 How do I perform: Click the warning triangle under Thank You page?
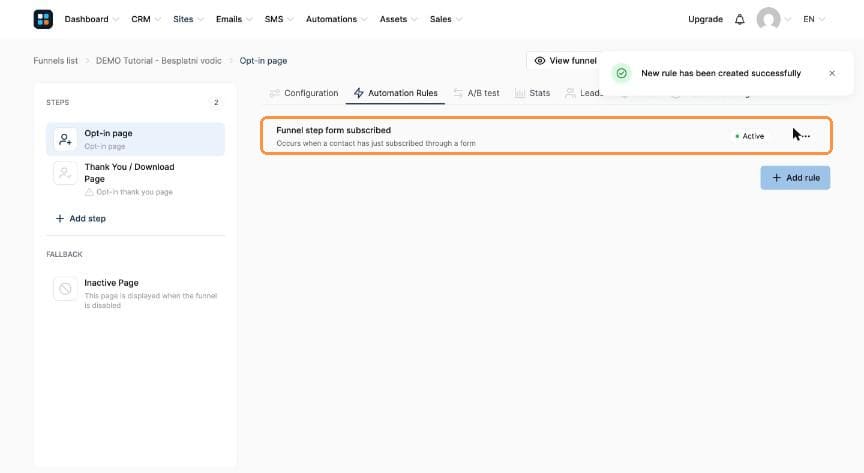click(x=89, y=192)
